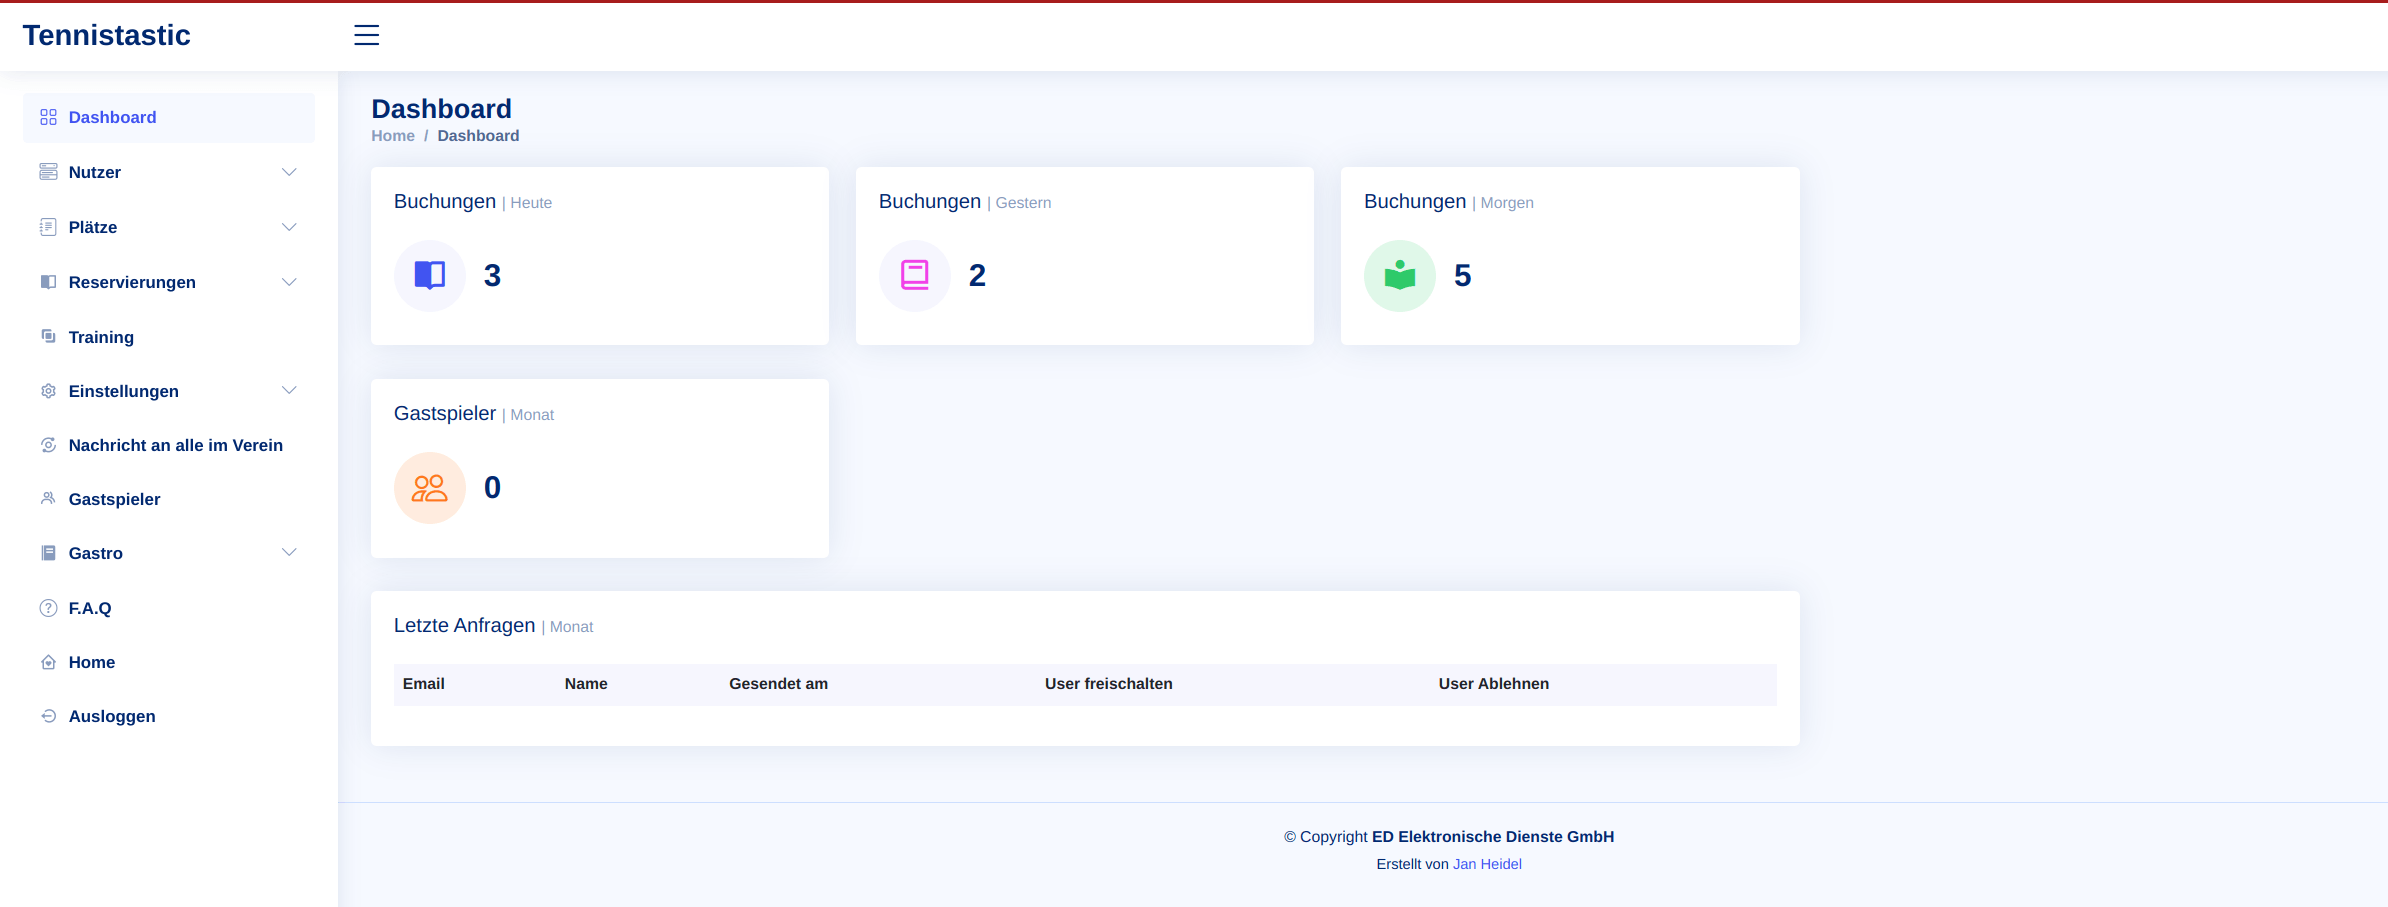Open the Jan Heidel footer link
The image size is (2388, 907).
(x=1486, y=864)
